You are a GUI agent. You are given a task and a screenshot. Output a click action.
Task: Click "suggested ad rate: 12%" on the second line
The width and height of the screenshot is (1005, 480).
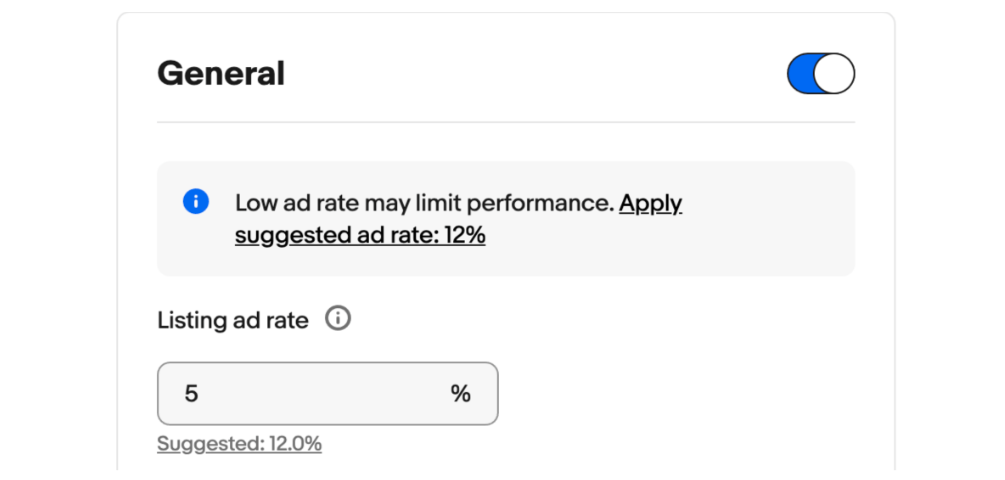point(360,236)
